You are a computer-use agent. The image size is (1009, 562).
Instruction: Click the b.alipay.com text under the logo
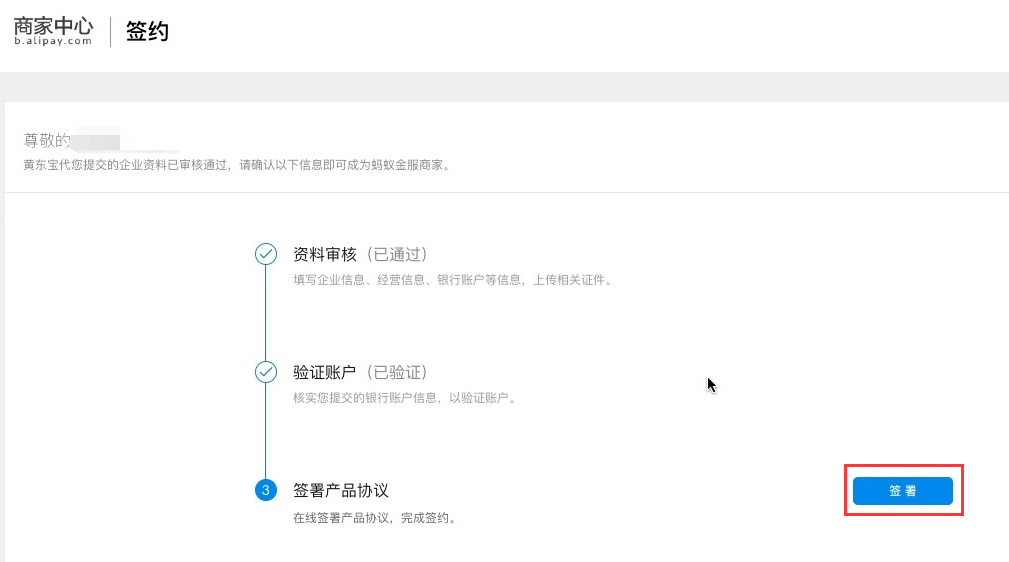click(x=53, y=42)
